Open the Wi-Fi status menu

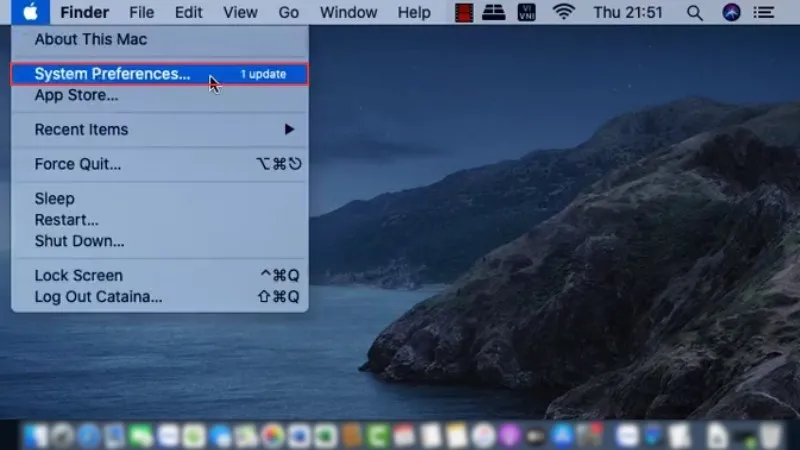tap(564, 13)
